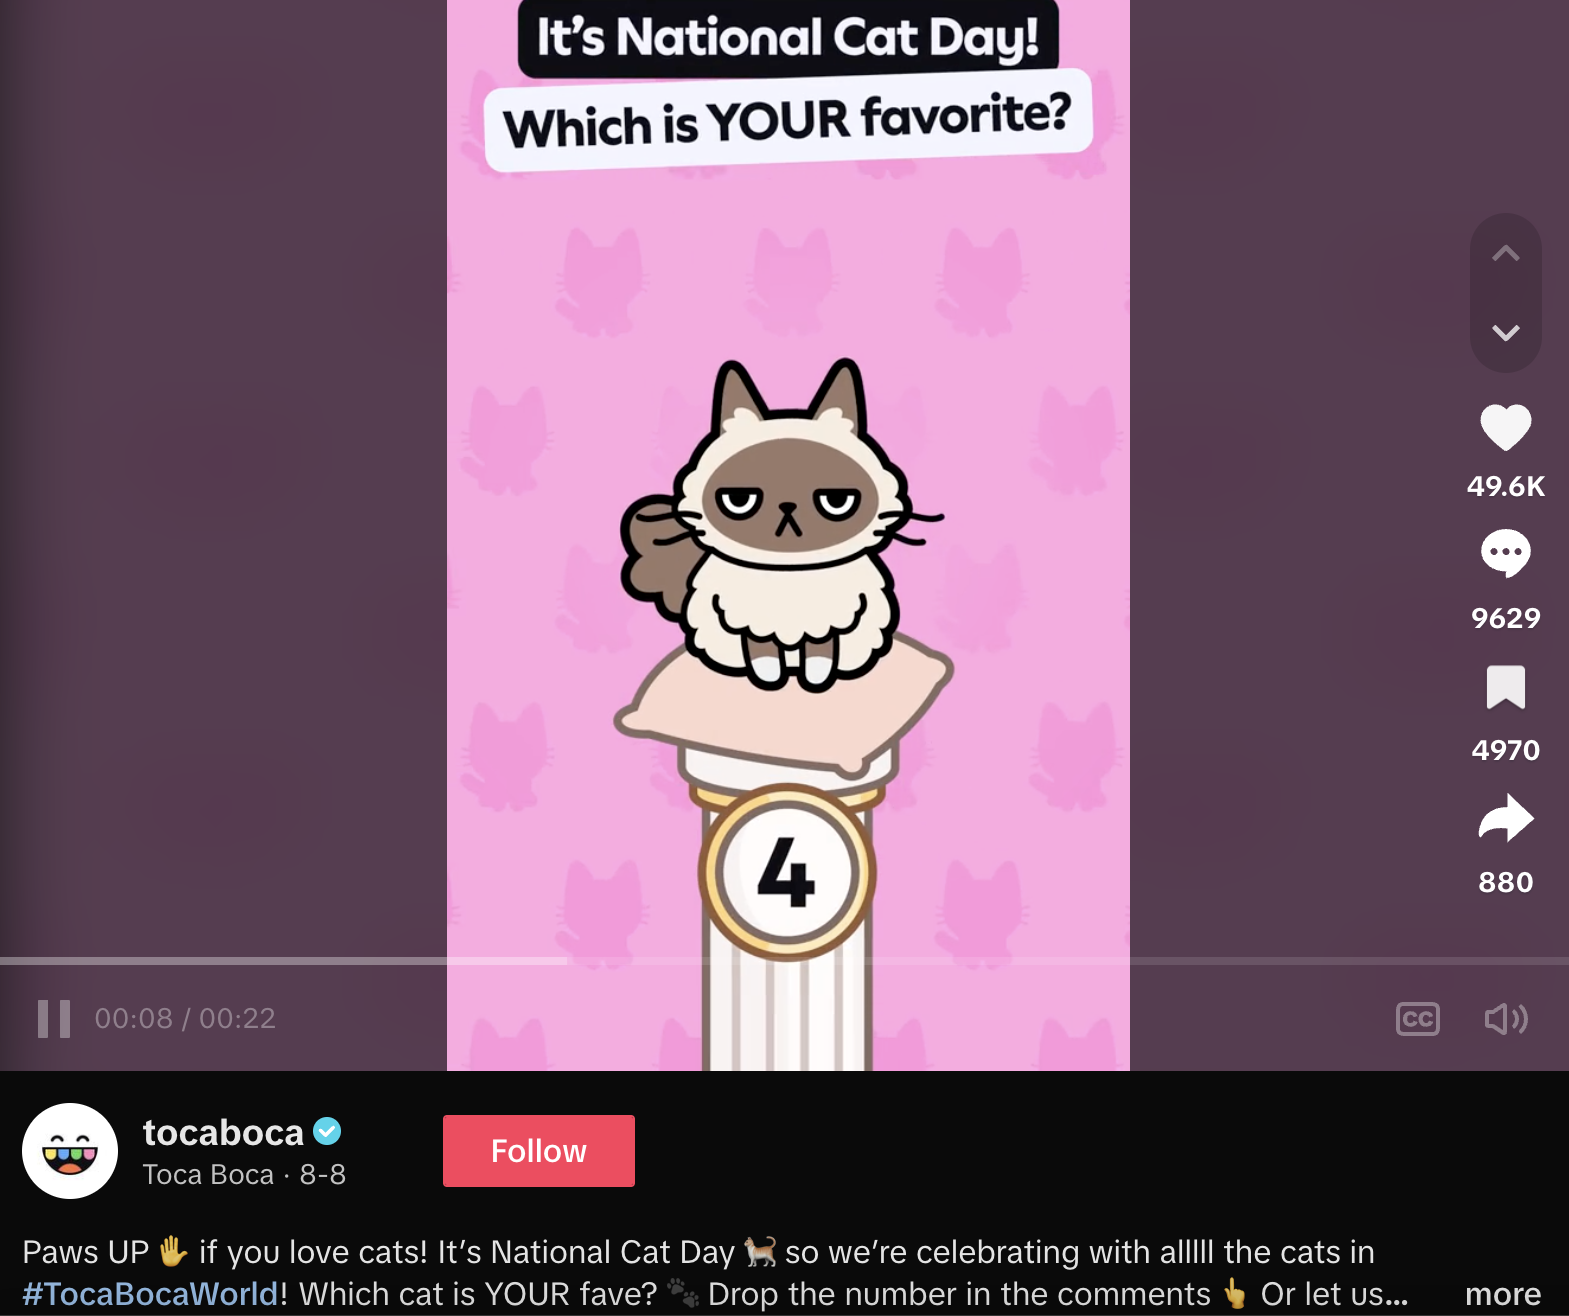Expand the caption with "more"
The height and width of the screenshot is (1316, 1569).
(x=1503, y=1294)
